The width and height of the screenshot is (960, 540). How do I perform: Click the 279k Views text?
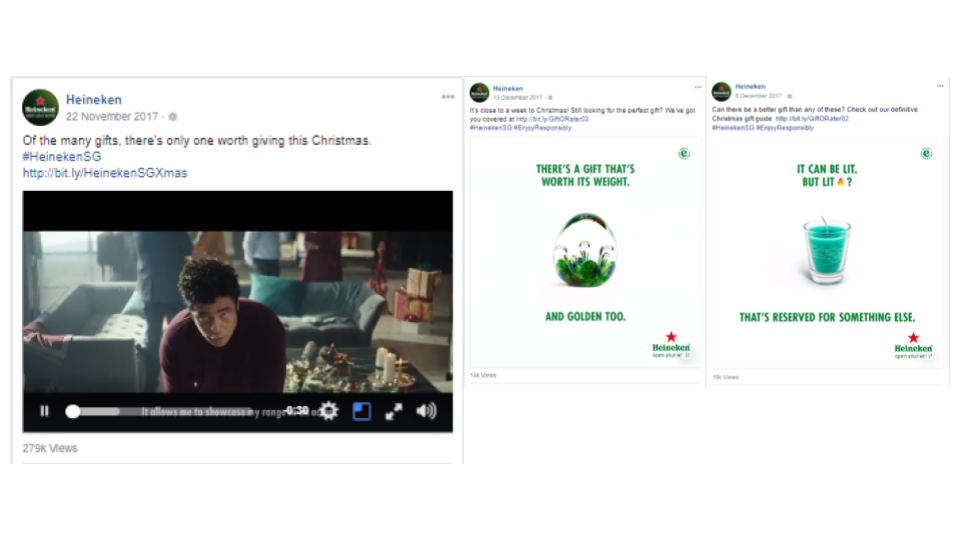pyautogui.click(x=50, y=448)
